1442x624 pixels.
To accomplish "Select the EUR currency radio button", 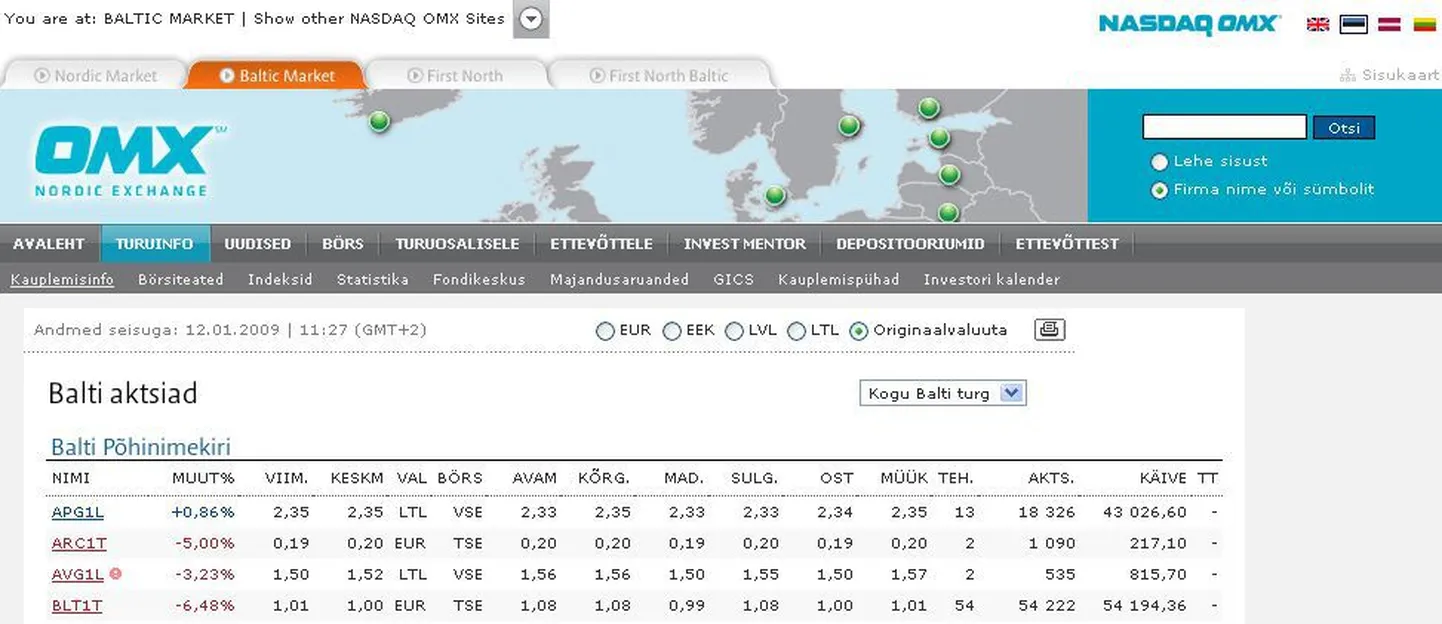I will tap(605, 331).
